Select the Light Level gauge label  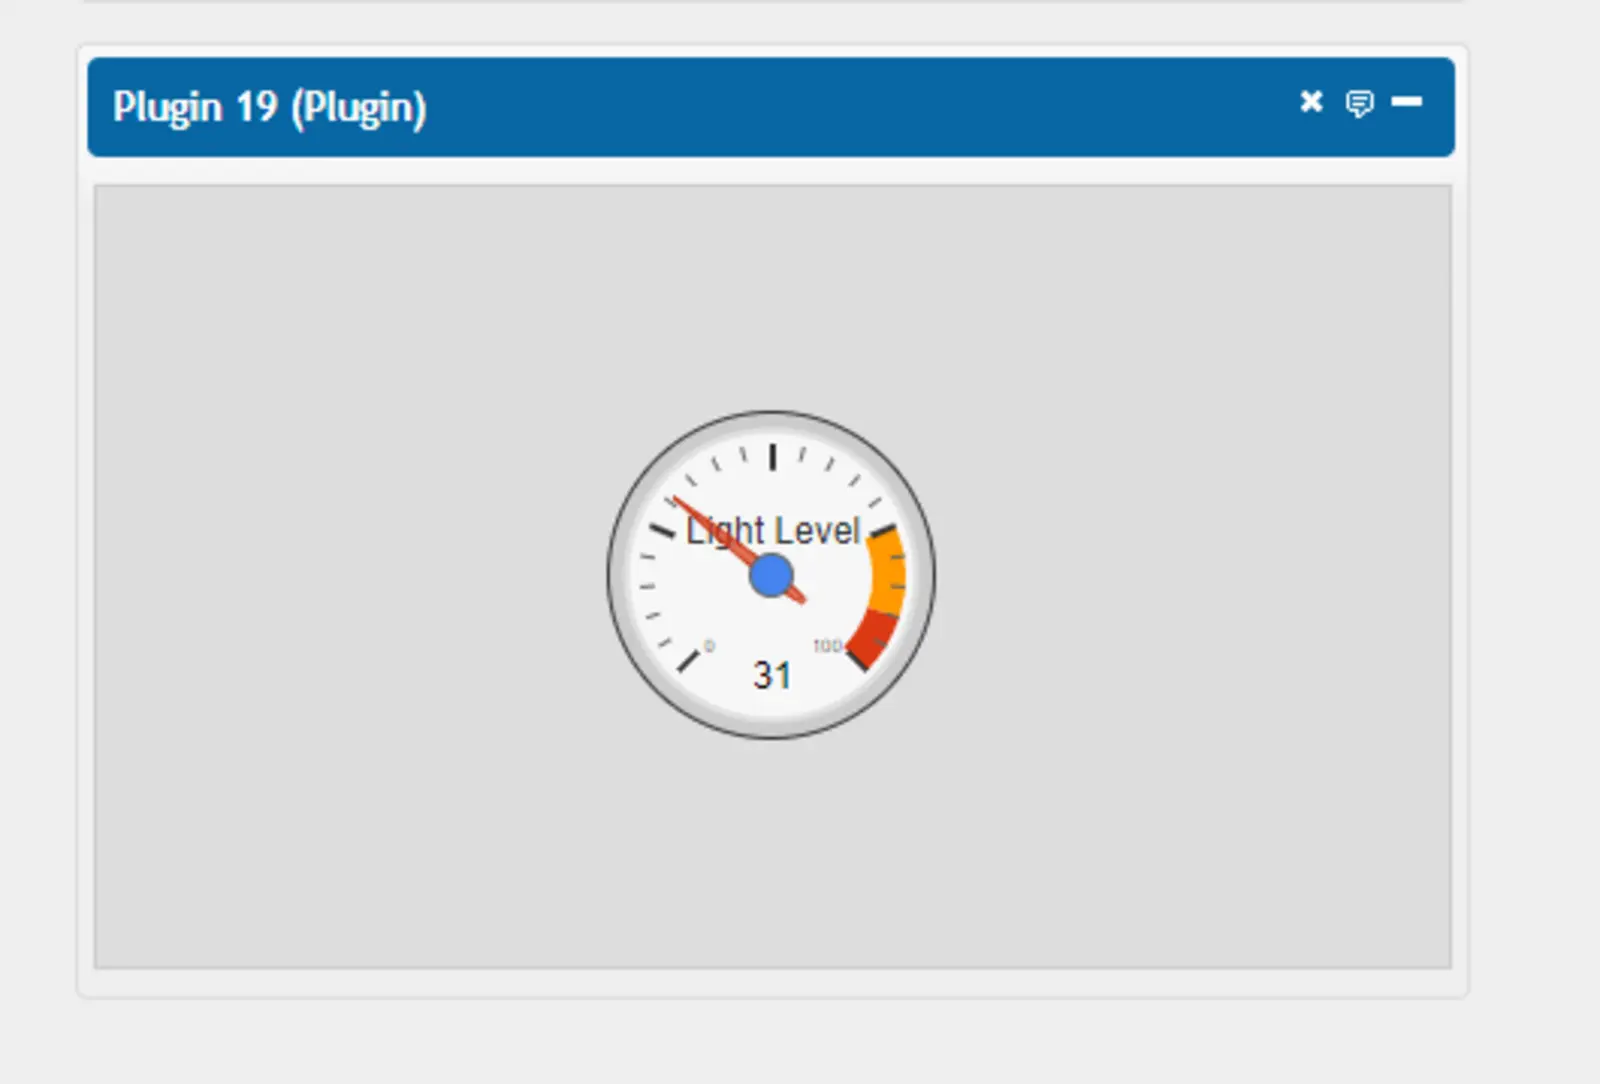coord(773,530)
